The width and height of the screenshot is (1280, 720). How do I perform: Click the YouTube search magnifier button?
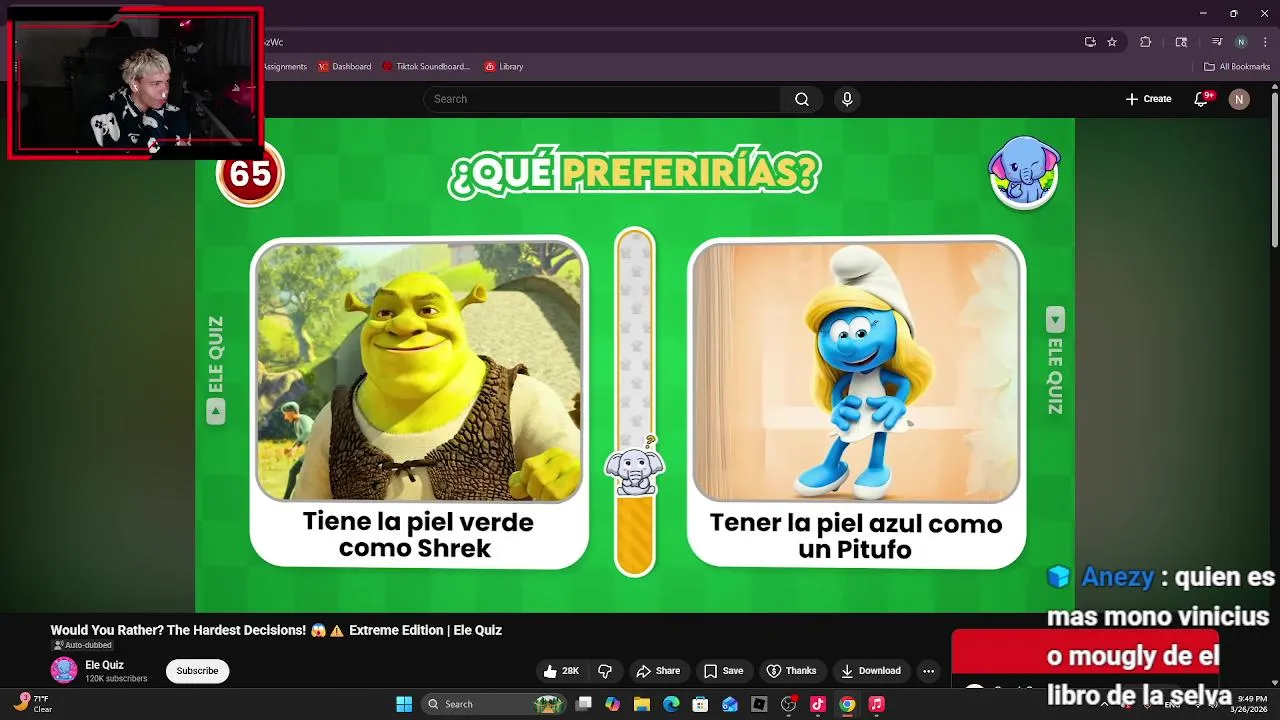click(x=802, y=99)
